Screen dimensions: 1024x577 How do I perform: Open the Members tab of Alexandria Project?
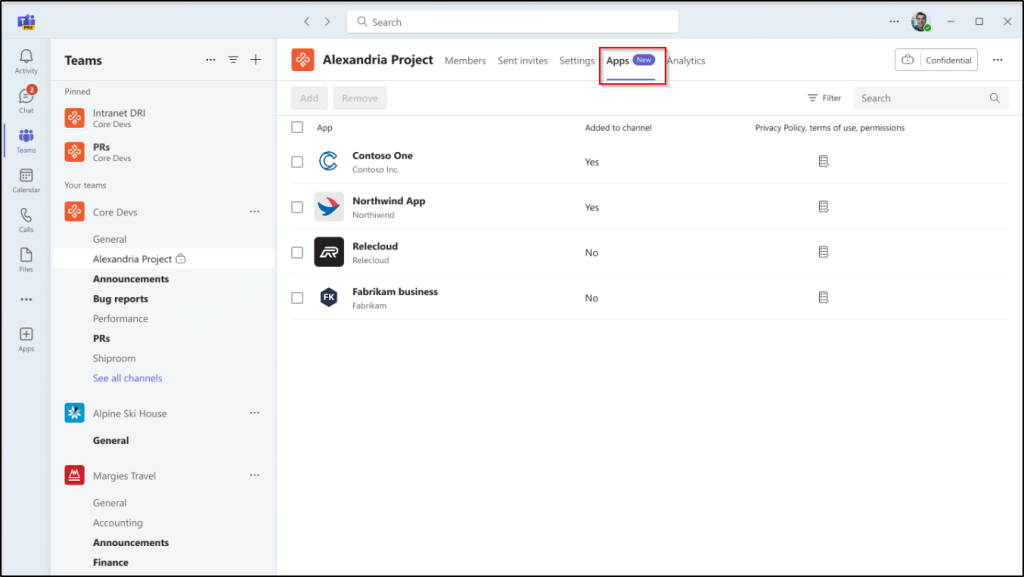tap(465, 60)
